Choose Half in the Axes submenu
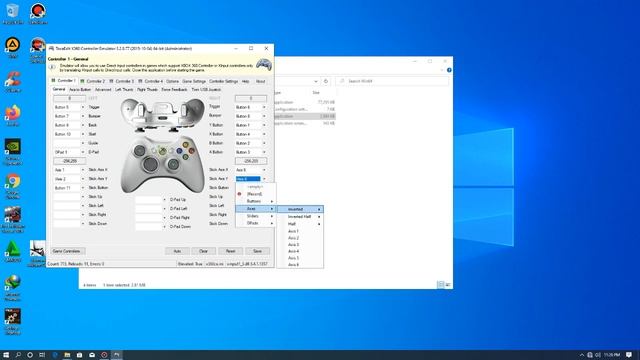The height and width of the screenshot is (360, 640). (x=300, y=224)
